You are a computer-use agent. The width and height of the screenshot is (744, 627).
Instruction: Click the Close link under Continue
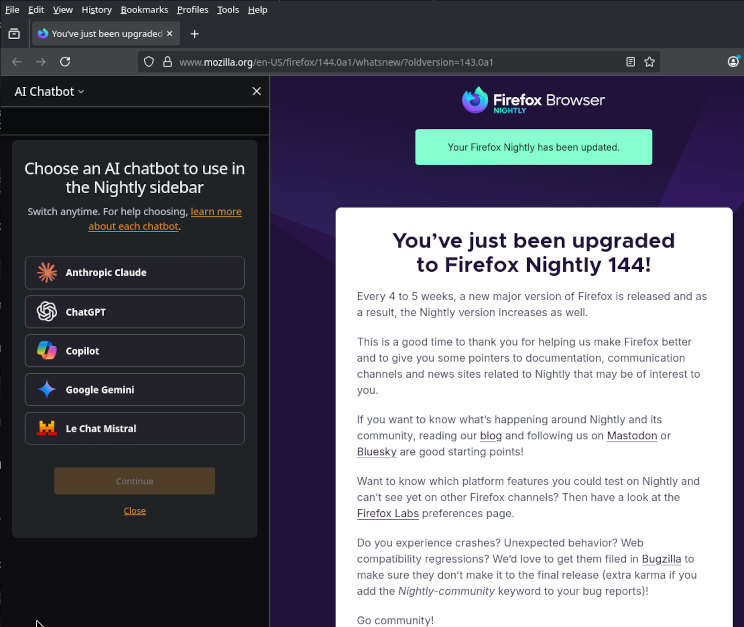135,511
